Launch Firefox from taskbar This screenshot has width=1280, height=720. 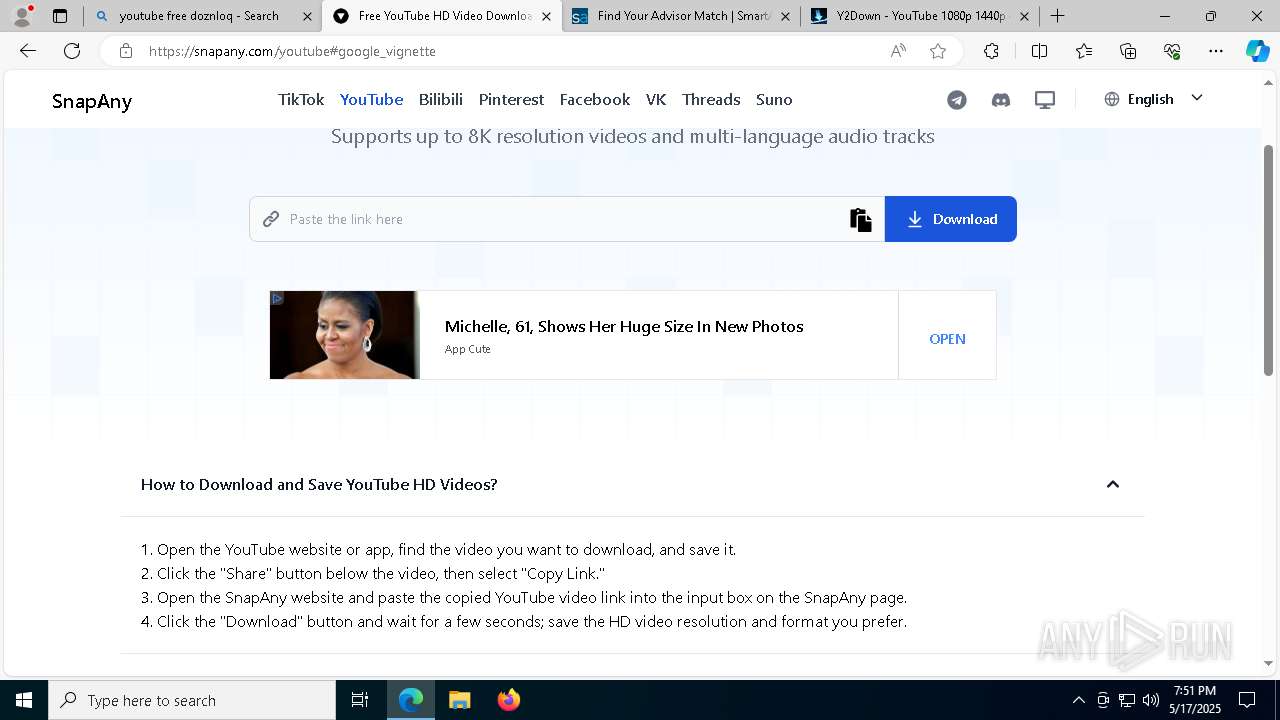point(509,700)
